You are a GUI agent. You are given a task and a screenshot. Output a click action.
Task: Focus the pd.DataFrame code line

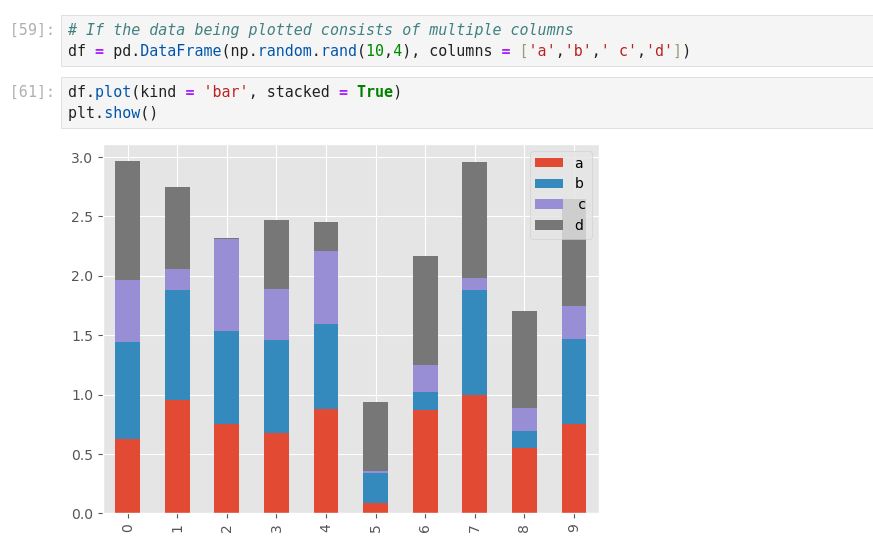(x=378, y=51)
